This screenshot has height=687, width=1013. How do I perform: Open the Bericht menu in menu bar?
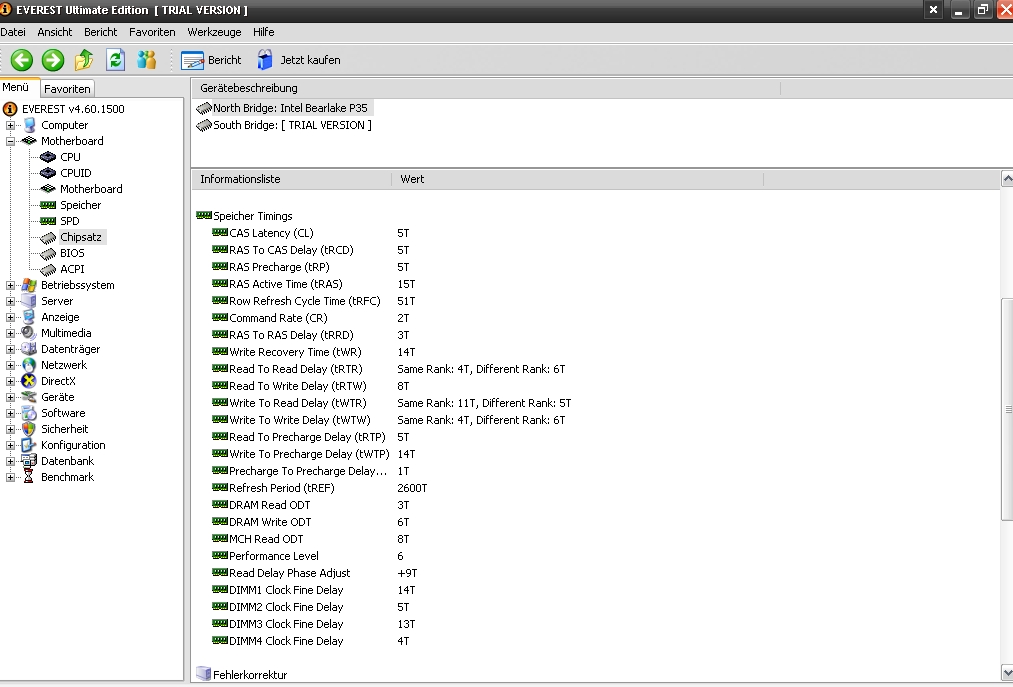click(100, 32)
